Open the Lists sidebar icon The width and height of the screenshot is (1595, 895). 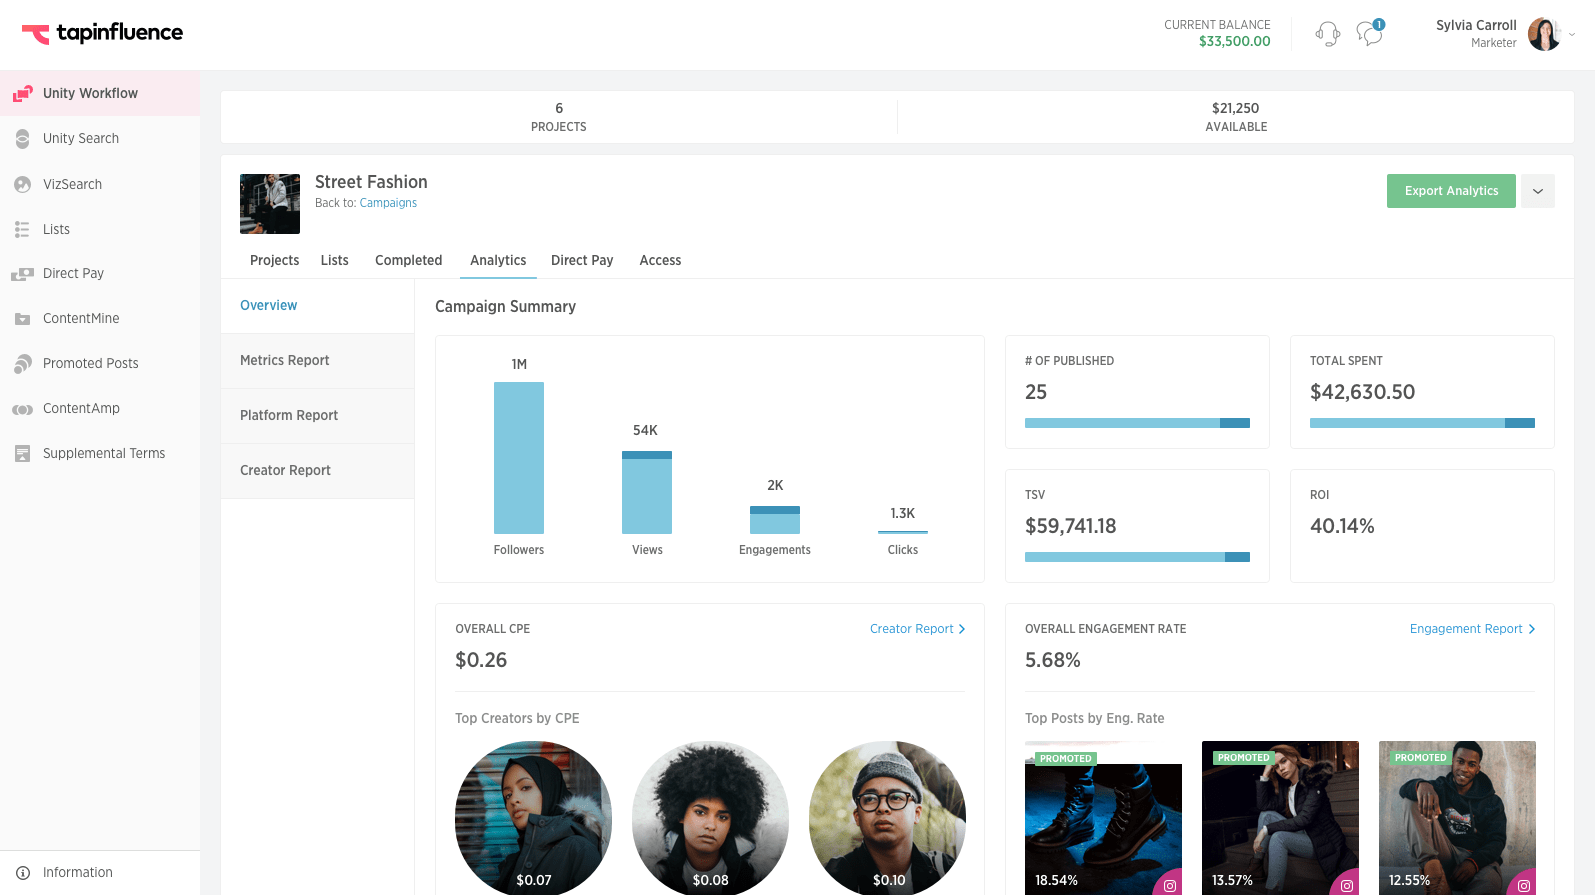tap(22, 230)
